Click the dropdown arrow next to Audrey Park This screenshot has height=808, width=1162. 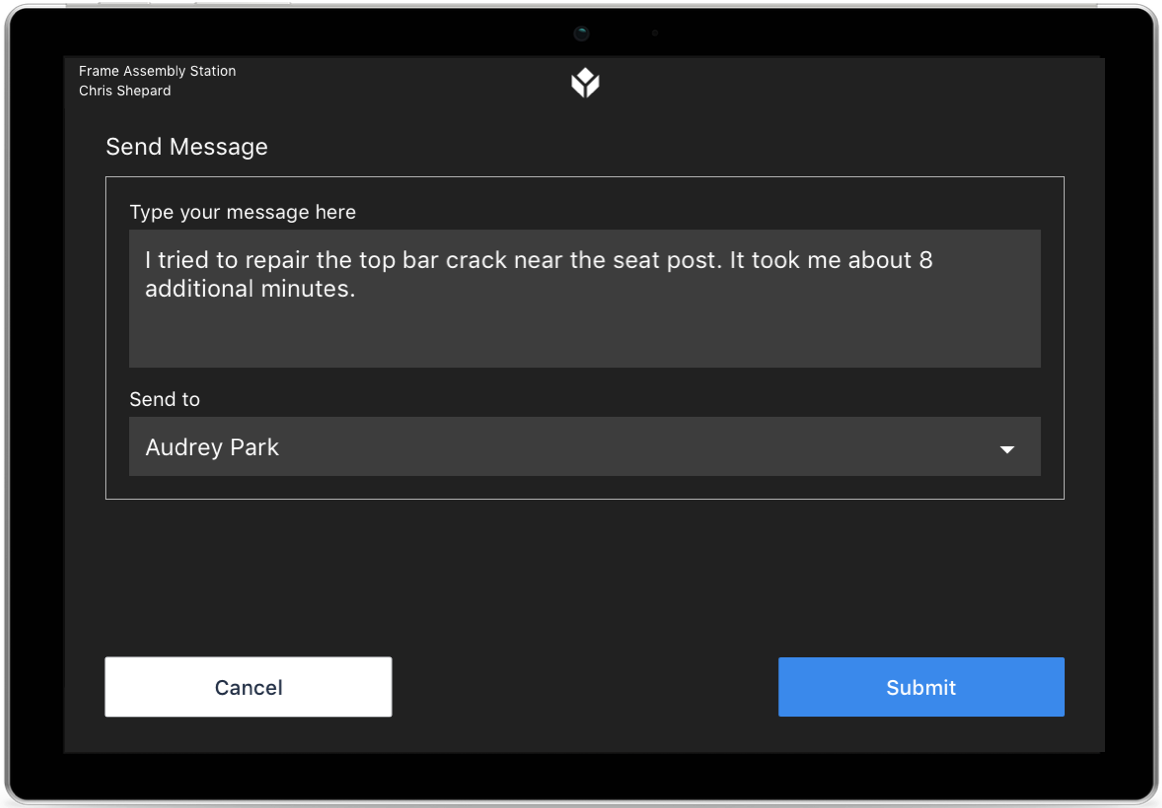1006,449
